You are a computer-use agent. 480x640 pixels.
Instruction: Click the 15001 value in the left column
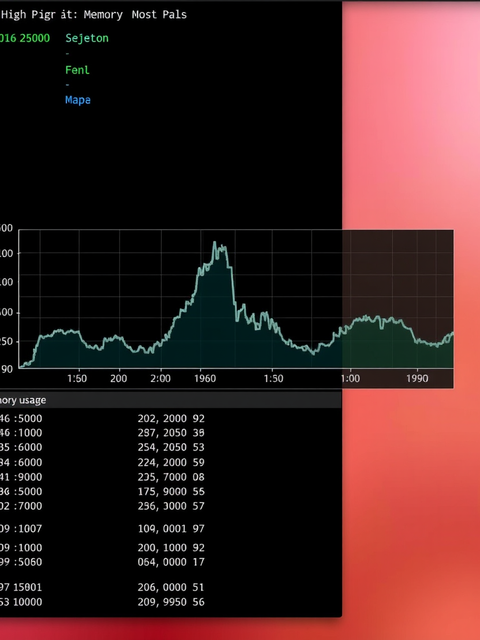pyautogui.click(x=28, y=587)
